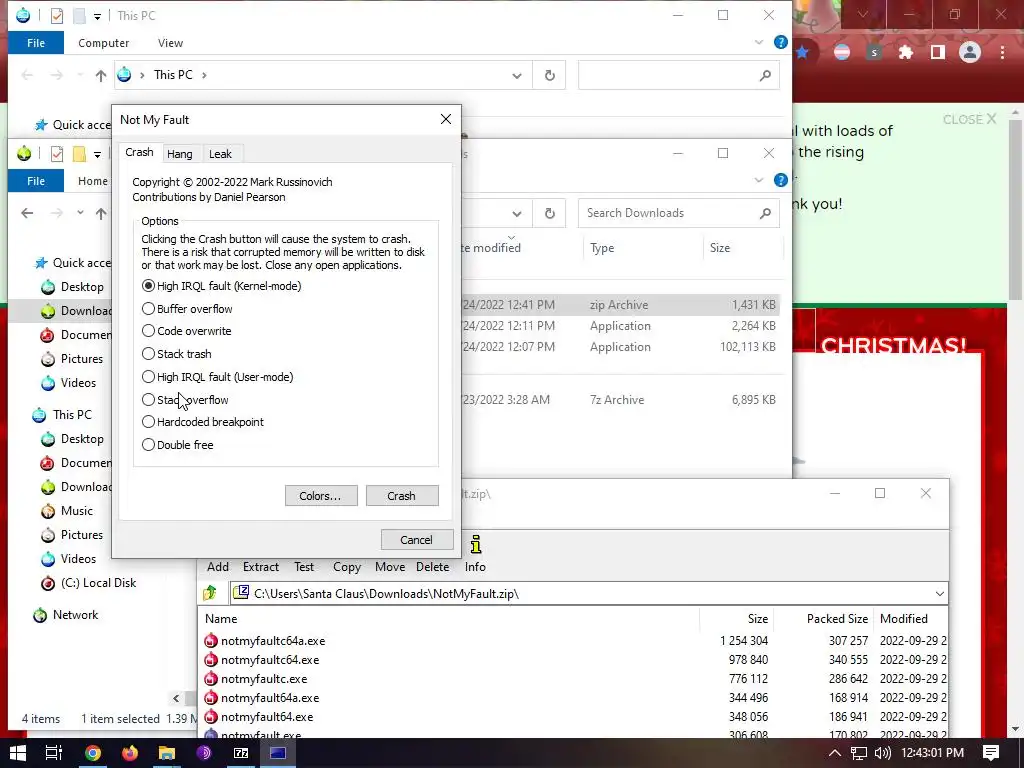
Task: Go up one level in This PC window
Action: click(x=101, y=76)
